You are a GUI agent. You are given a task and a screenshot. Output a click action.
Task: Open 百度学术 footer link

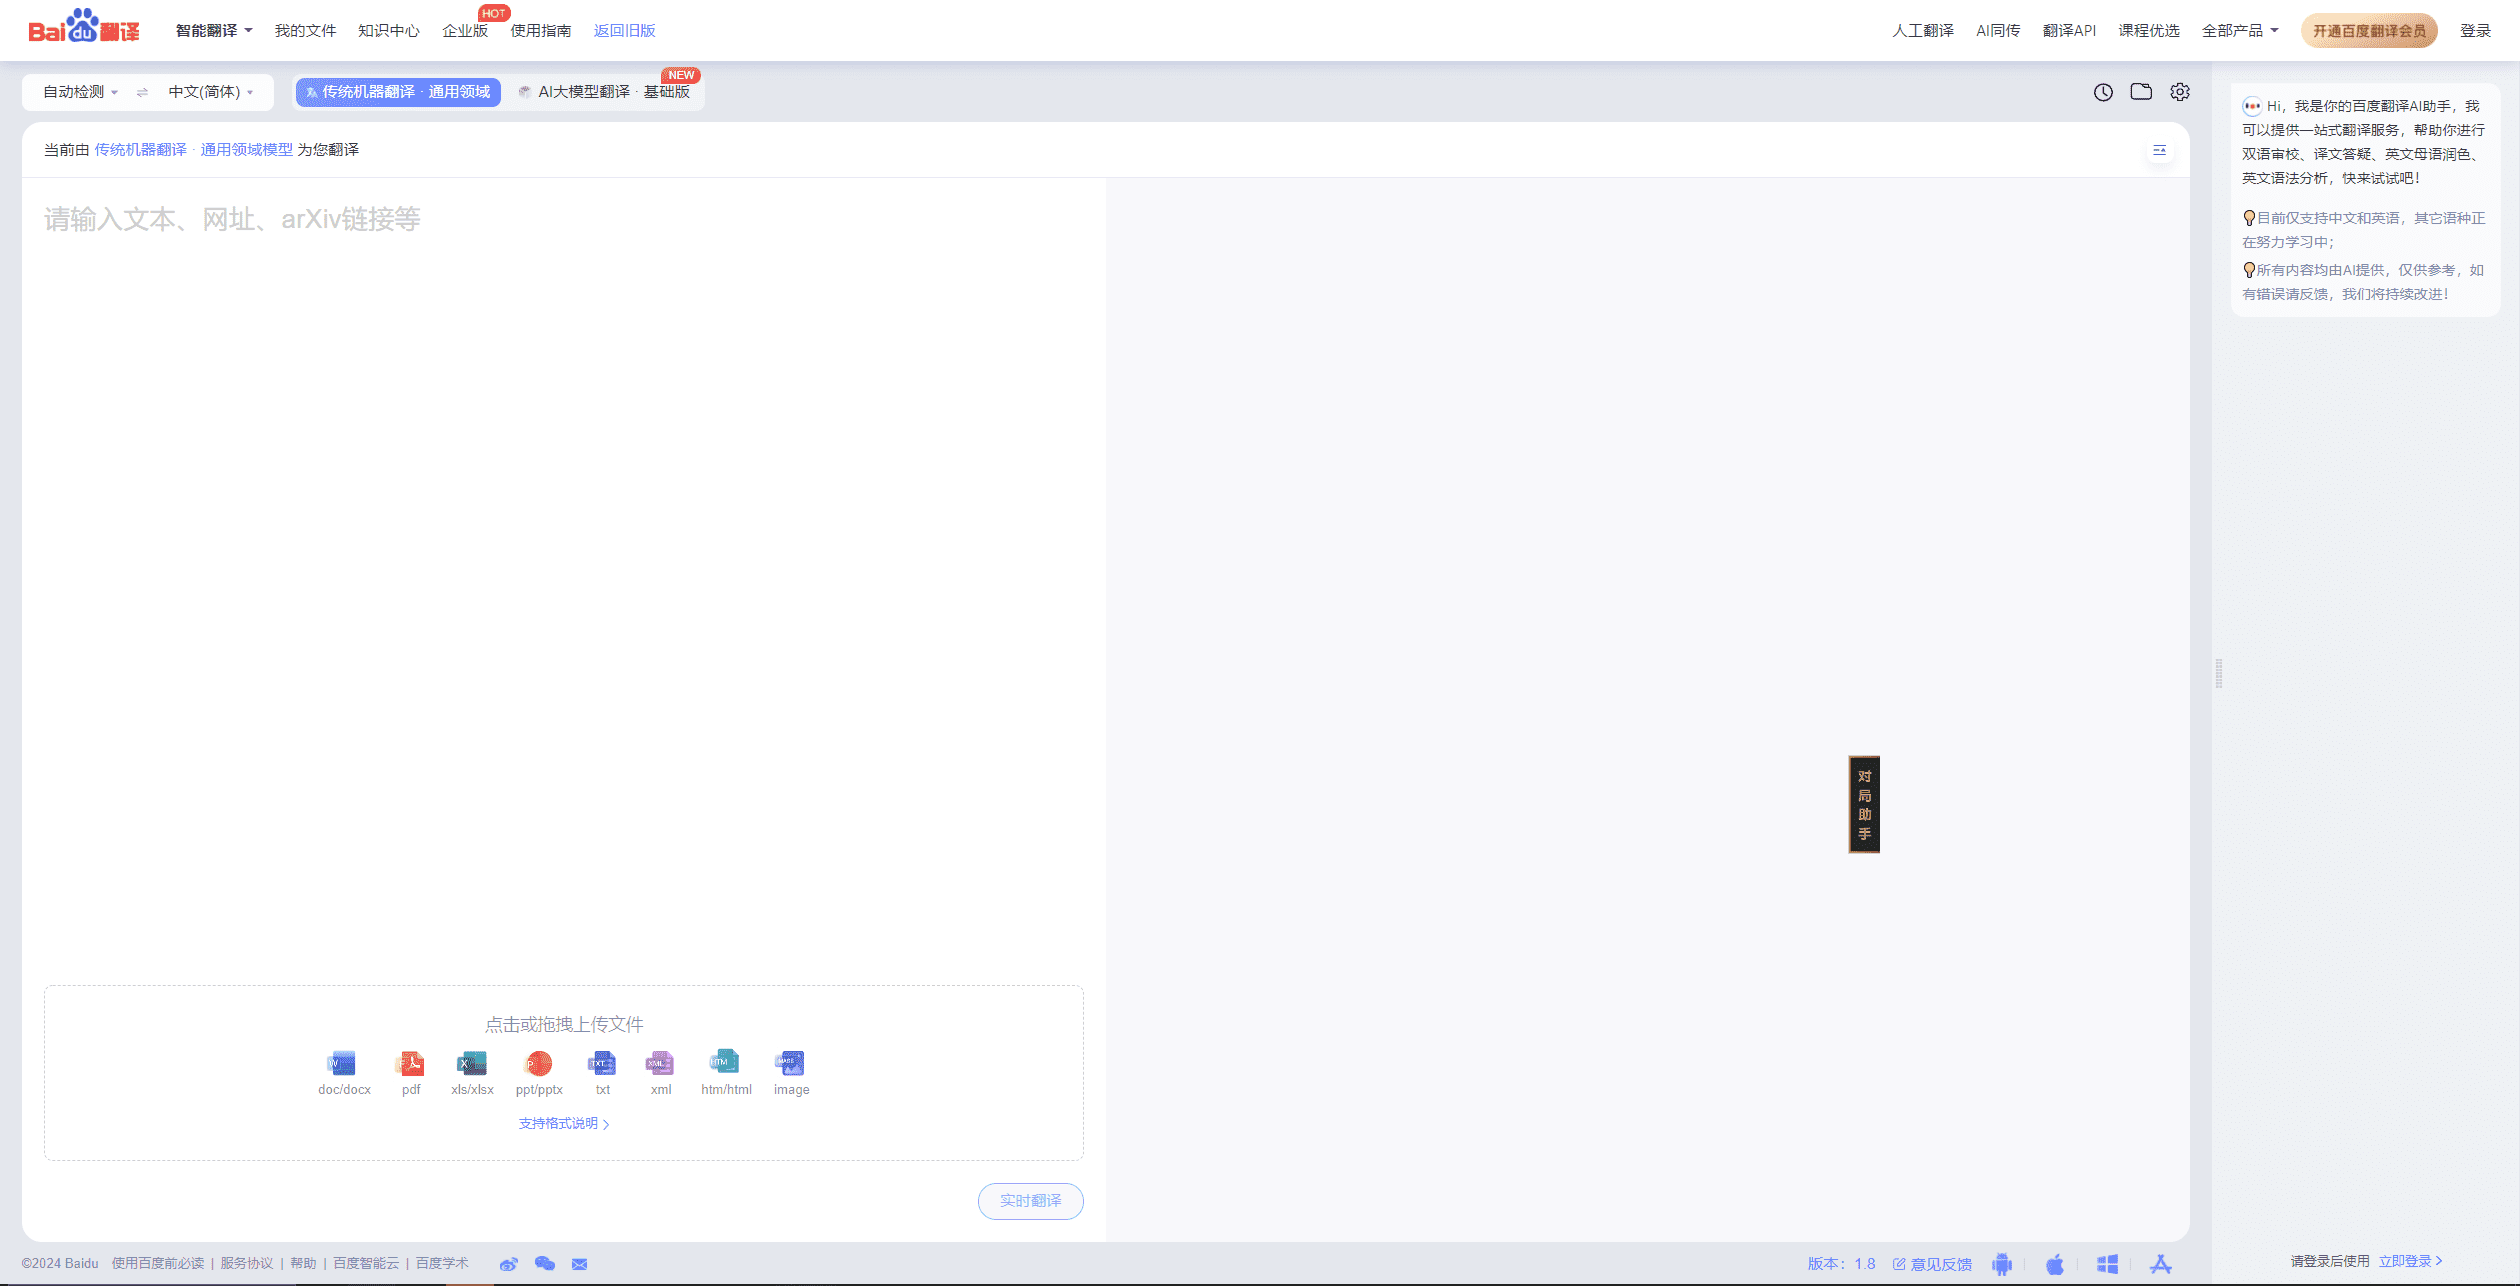click(x=442, y=1264)
